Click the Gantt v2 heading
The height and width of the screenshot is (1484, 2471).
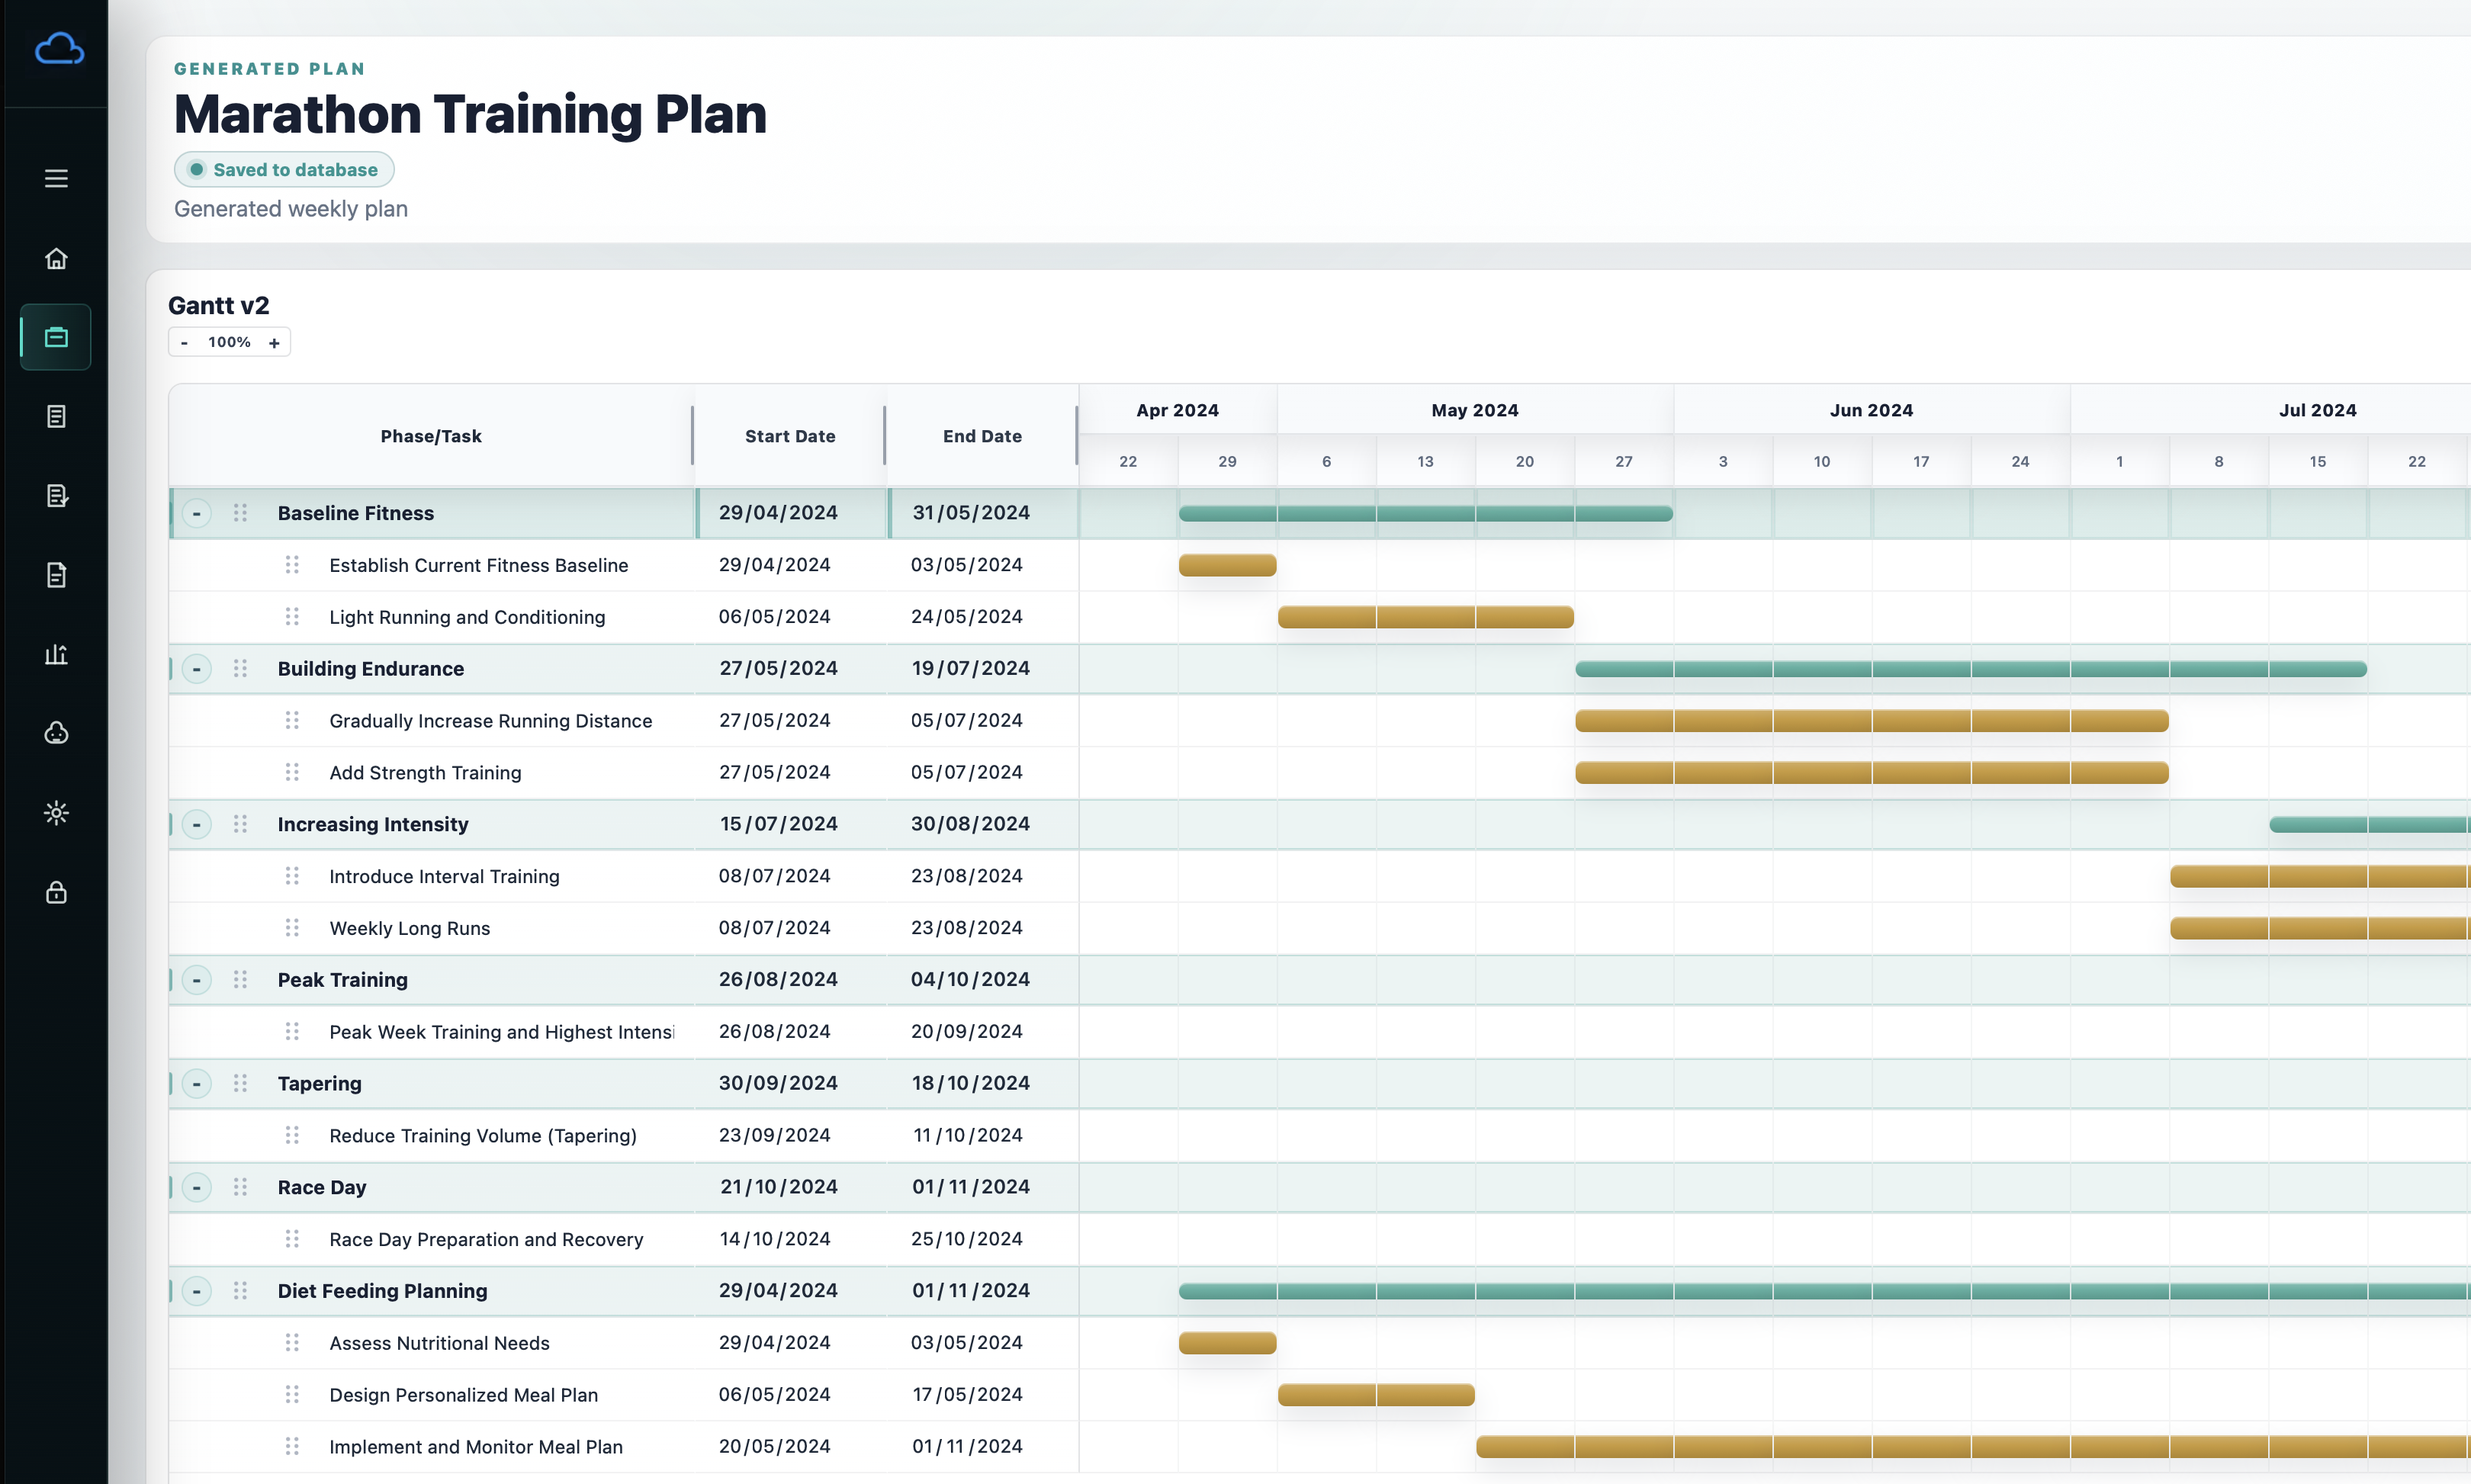coord(219,305)
